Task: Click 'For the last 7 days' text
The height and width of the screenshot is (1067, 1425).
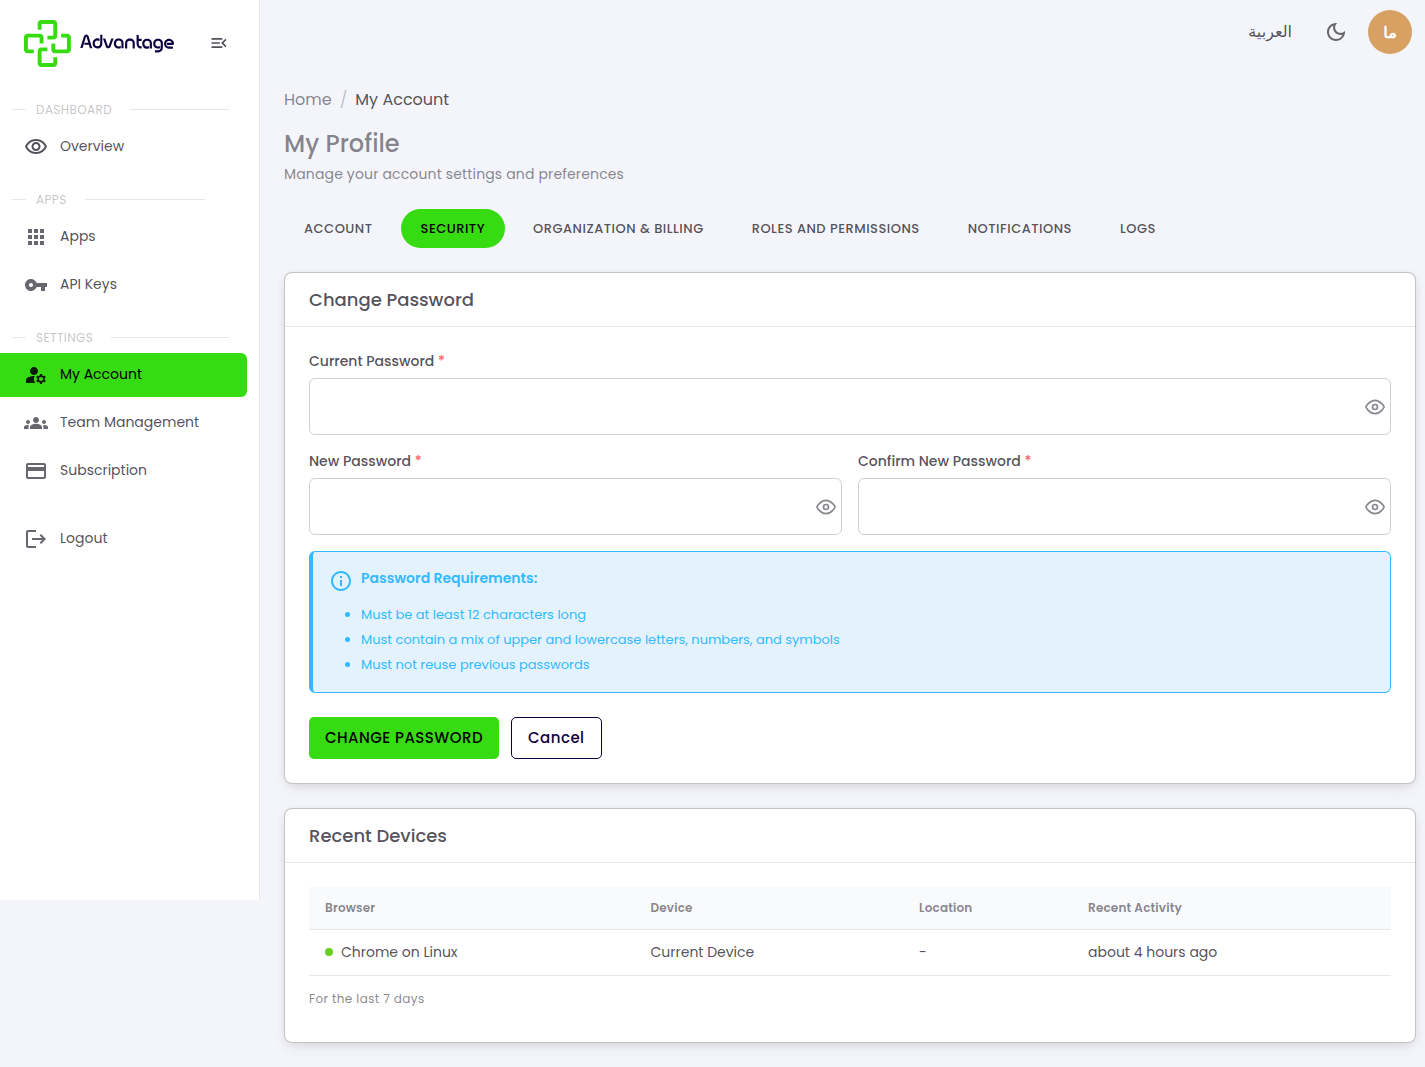Action: (367, 999)
